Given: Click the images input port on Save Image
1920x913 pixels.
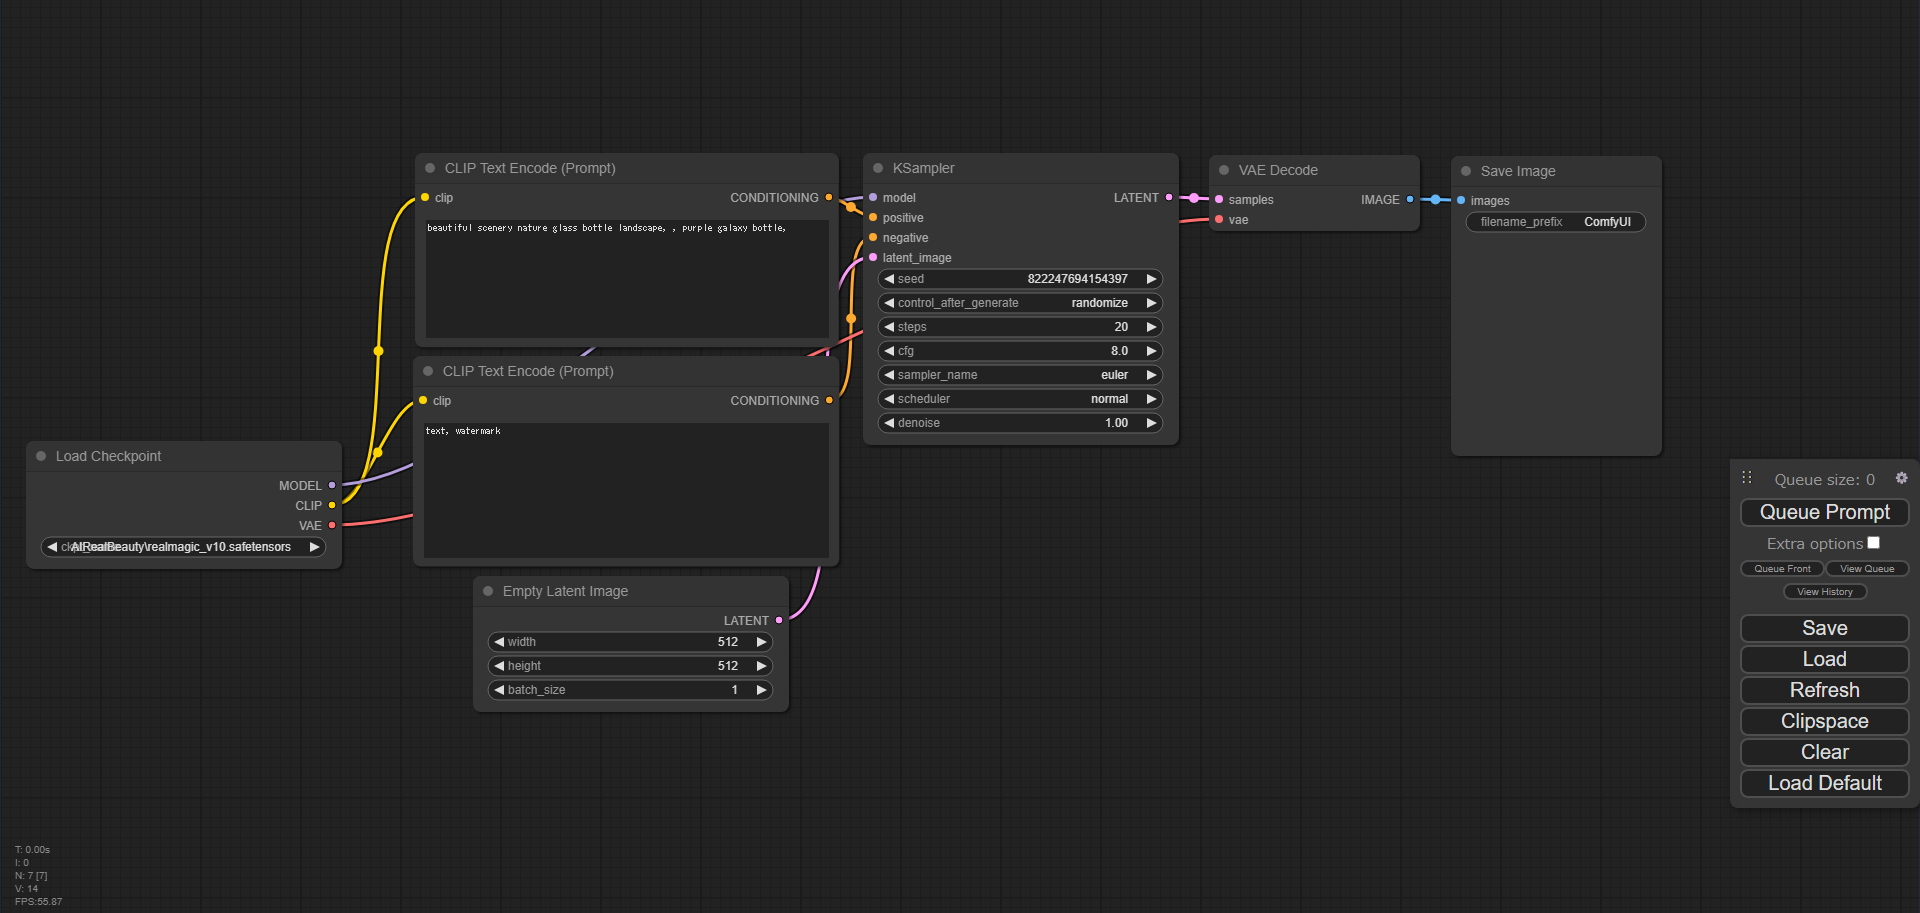Looking at the screenshot, I should pyautogui.click(x=1461, y=200).
